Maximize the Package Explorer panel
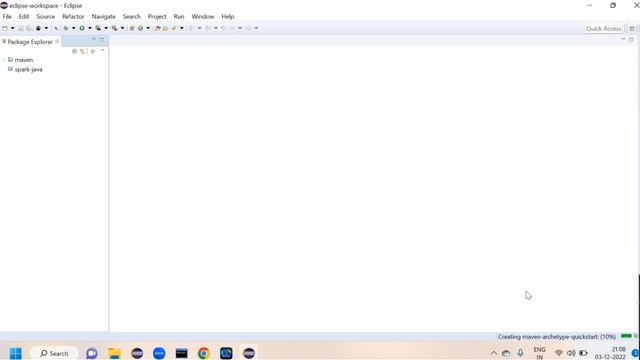Screen dimensions: 640x360 [x=102, y=40]
